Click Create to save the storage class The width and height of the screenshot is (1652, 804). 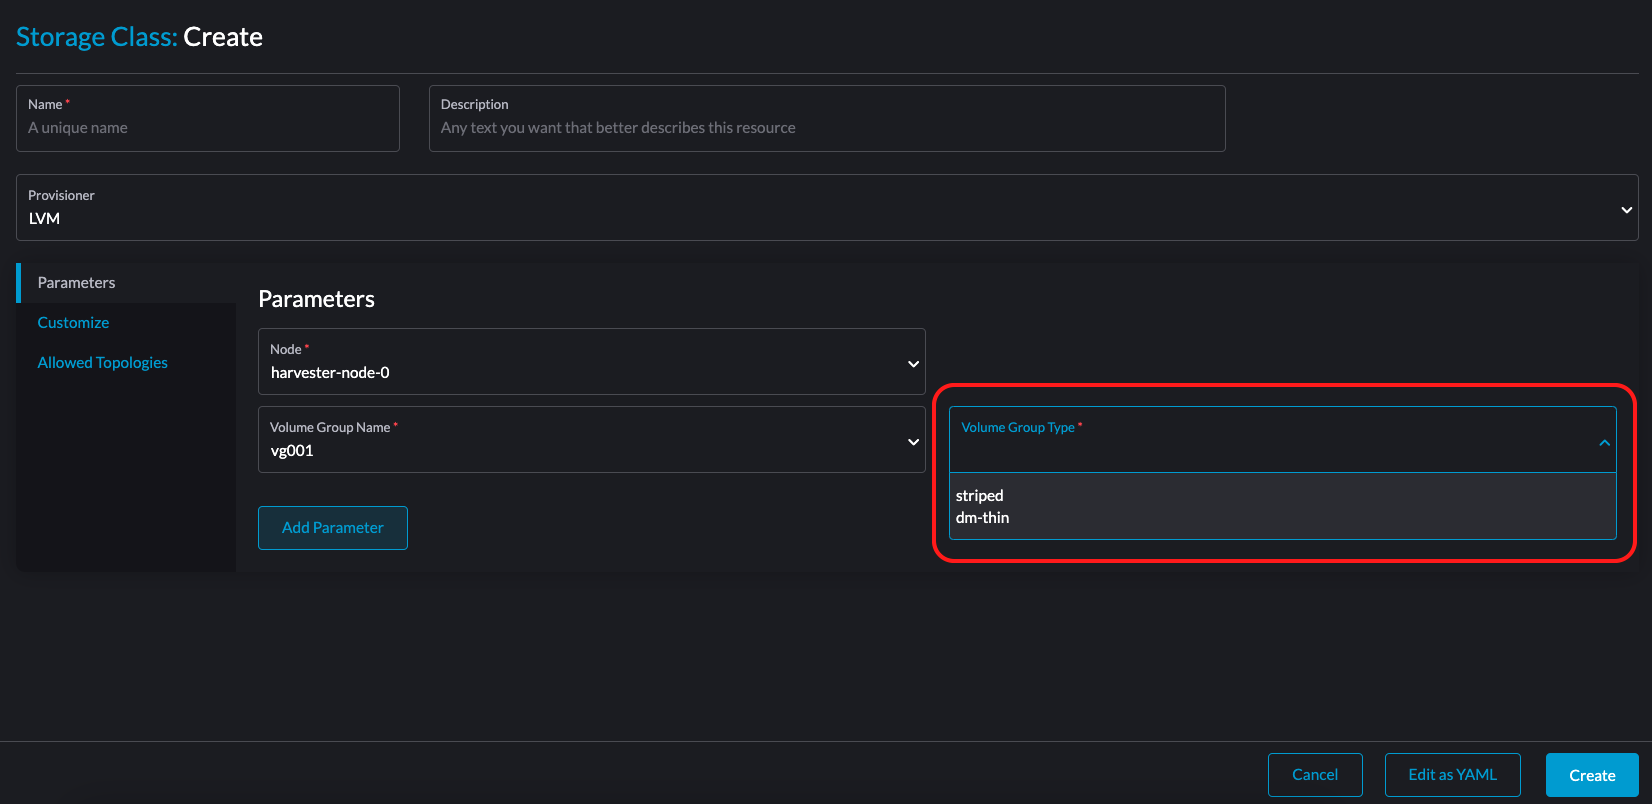tap(1592, 775)
